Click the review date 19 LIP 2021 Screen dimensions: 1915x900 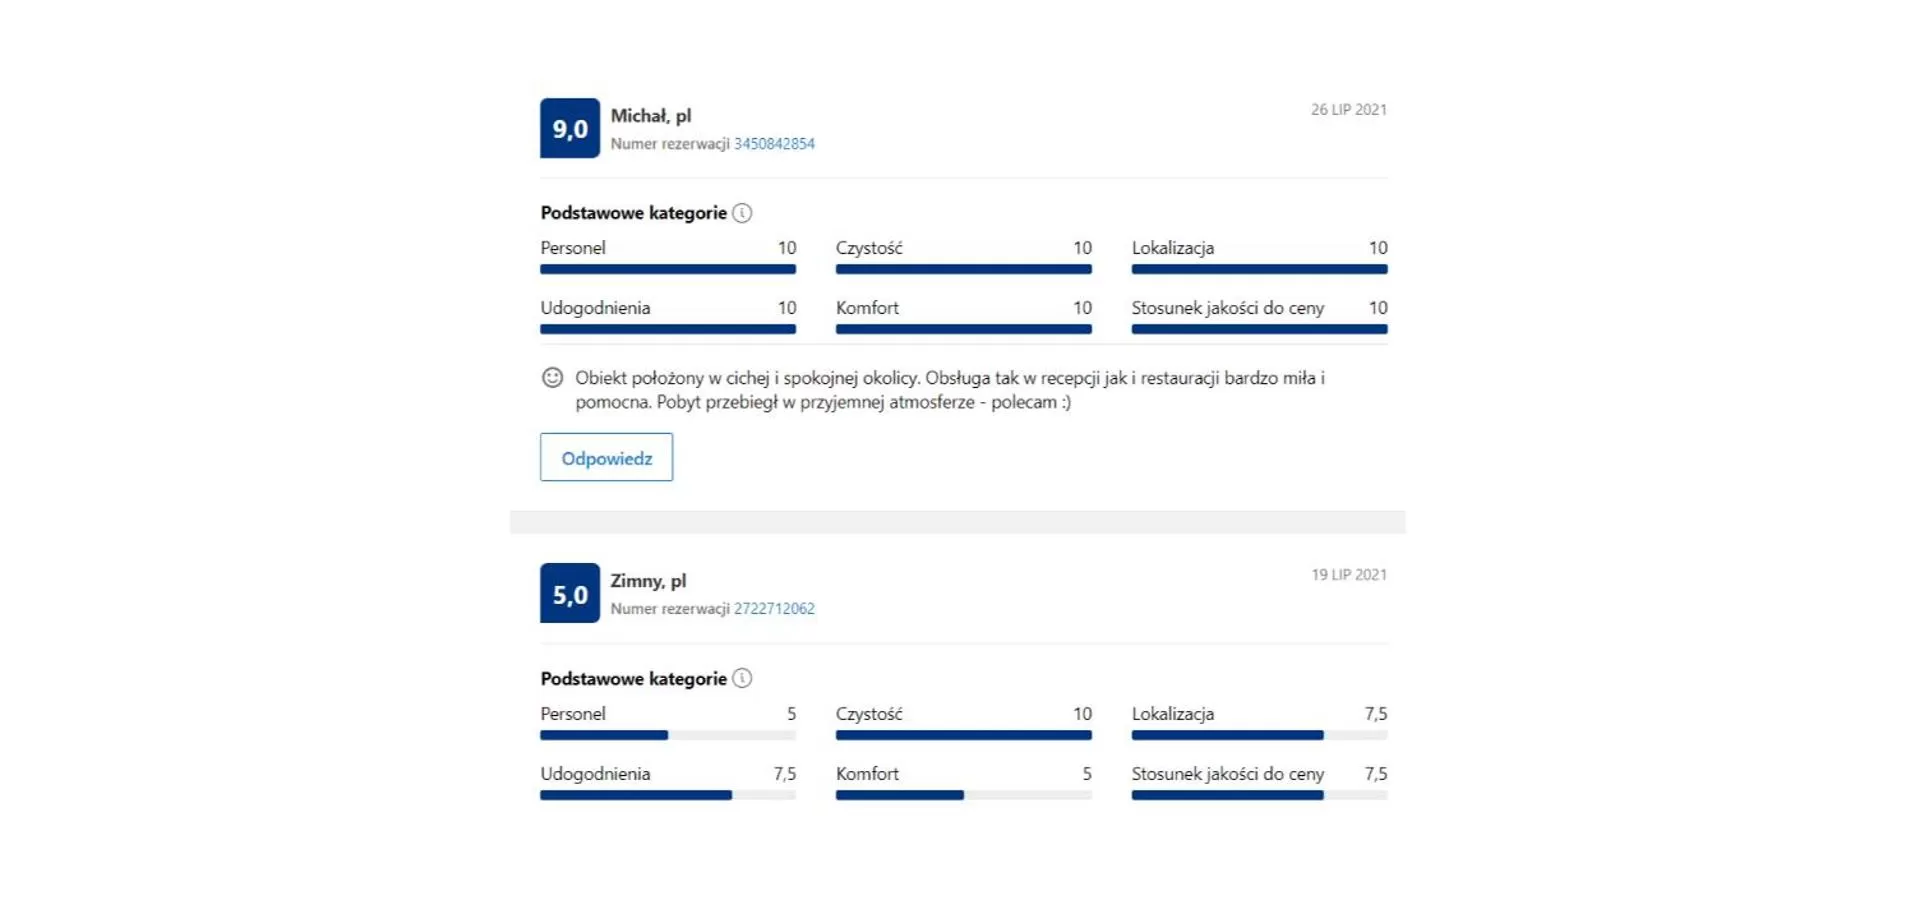1348,575
